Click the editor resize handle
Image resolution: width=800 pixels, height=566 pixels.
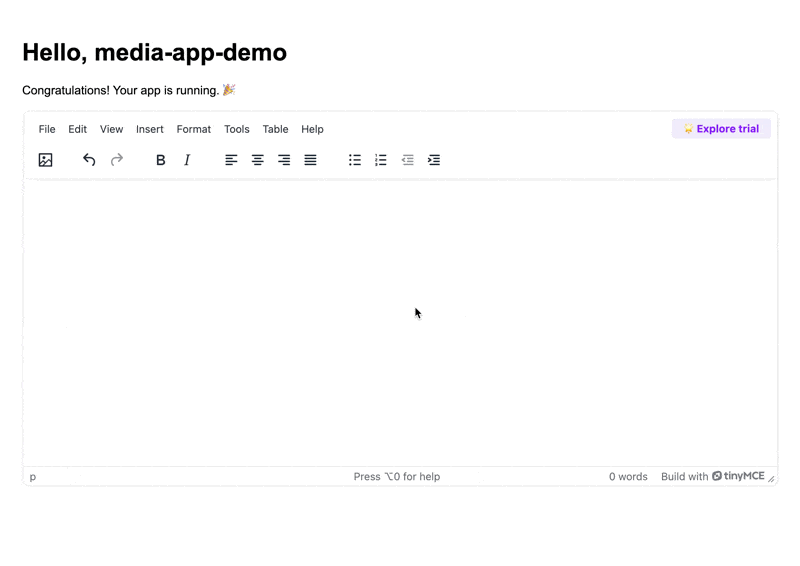pos(771,479)
